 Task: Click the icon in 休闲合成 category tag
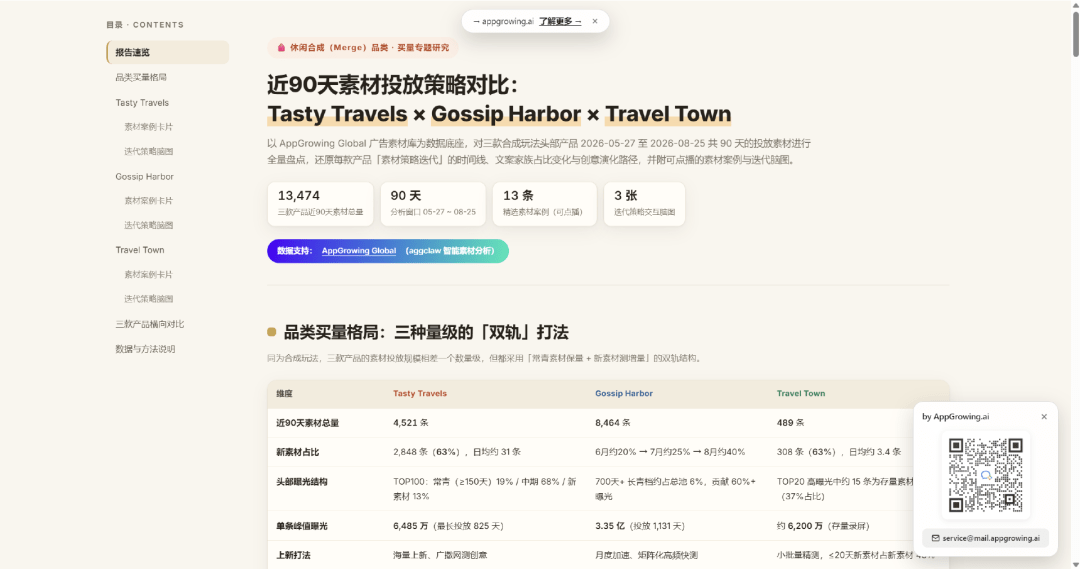pyautogui.click(x=281, y=48)
